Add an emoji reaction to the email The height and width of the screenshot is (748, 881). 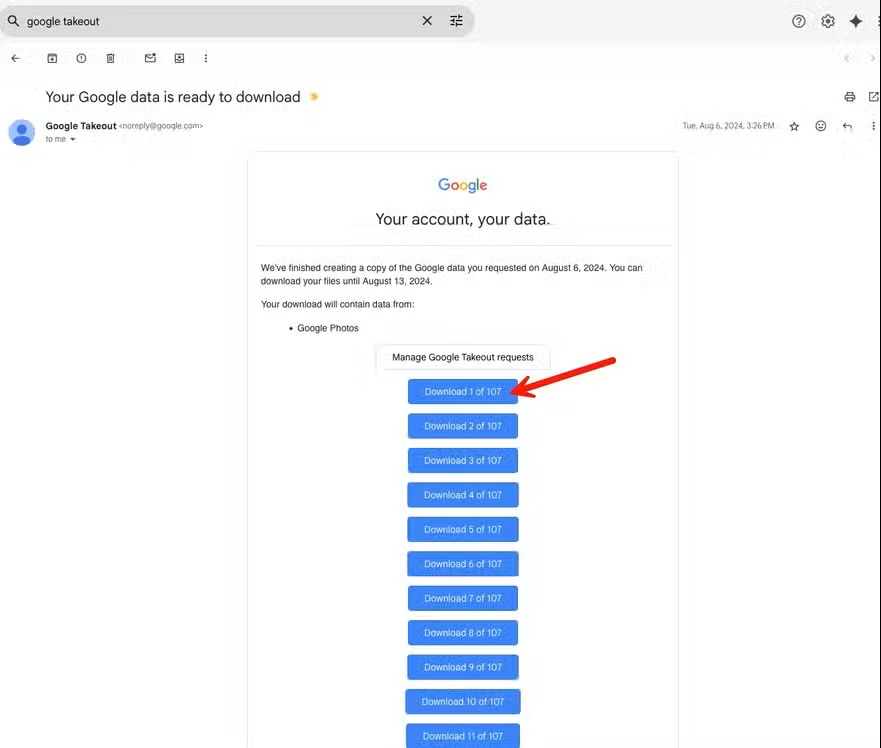pyautogui.click(x=821, y=126)
